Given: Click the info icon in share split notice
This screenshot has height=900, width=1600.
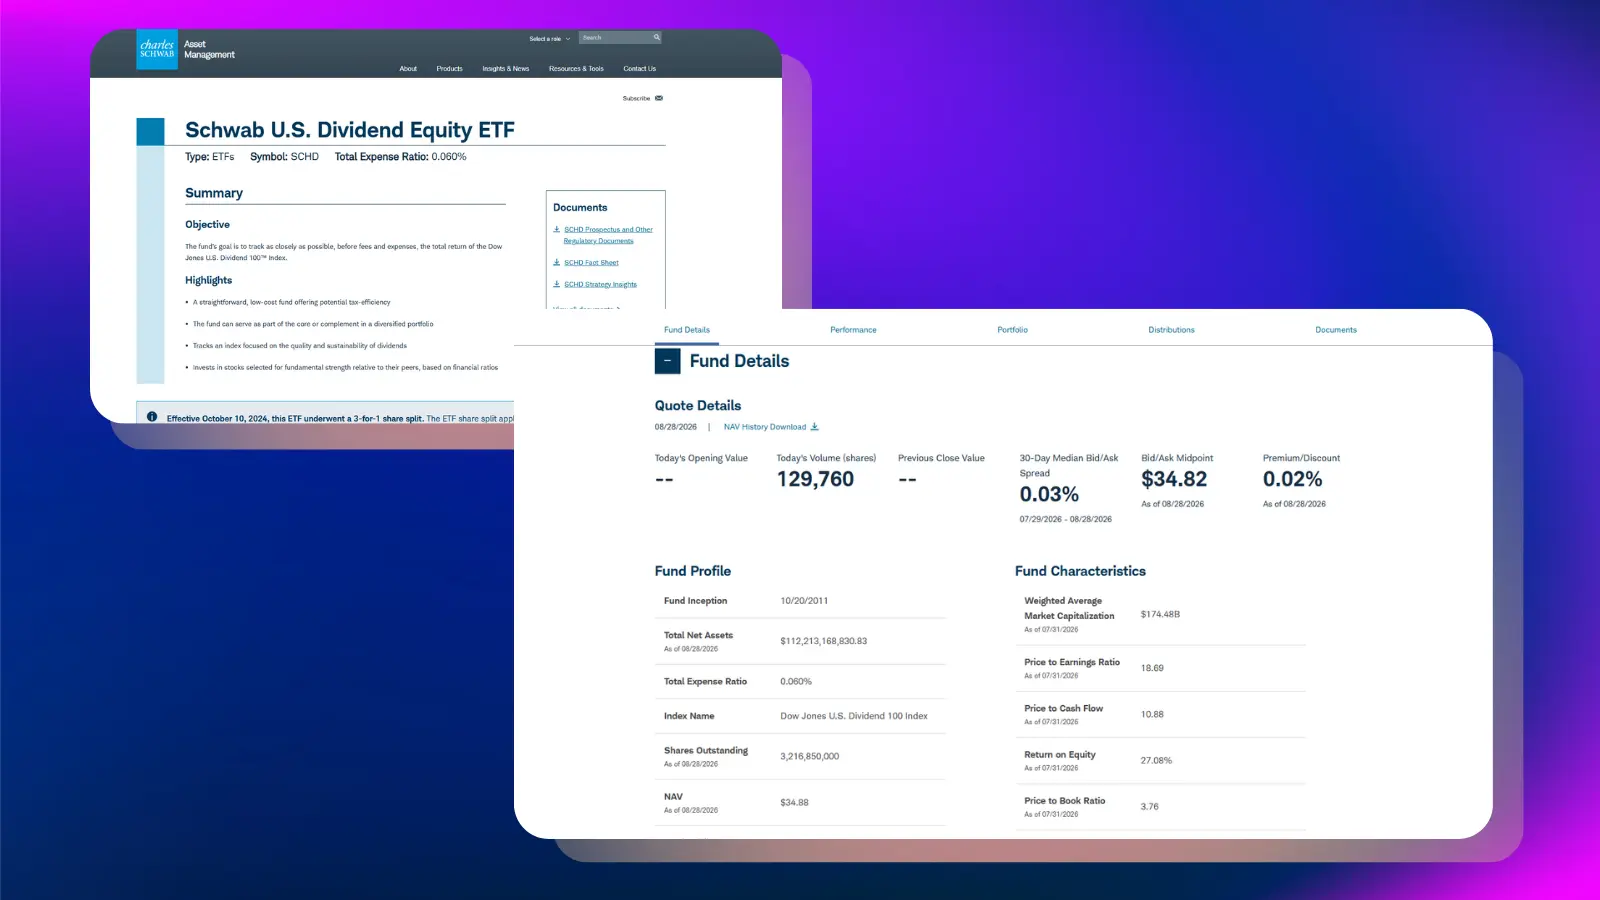Looking at the screenshot, I should point(152,417).
